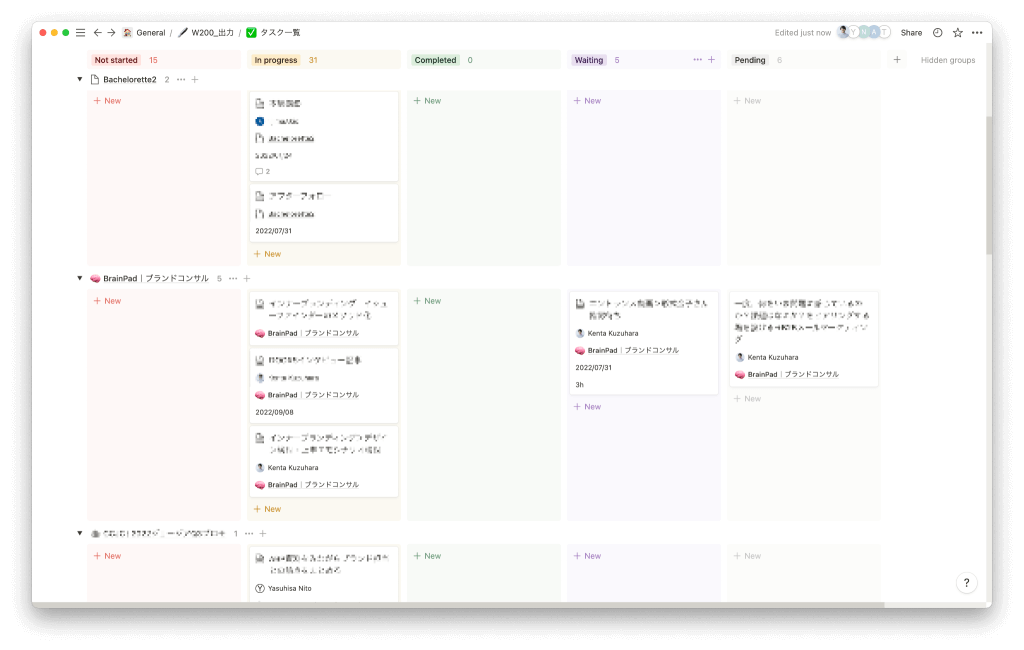Open the タスク一覧 breadcrumb
This screenshot has width=1024, height=650.
pos(274,33)
